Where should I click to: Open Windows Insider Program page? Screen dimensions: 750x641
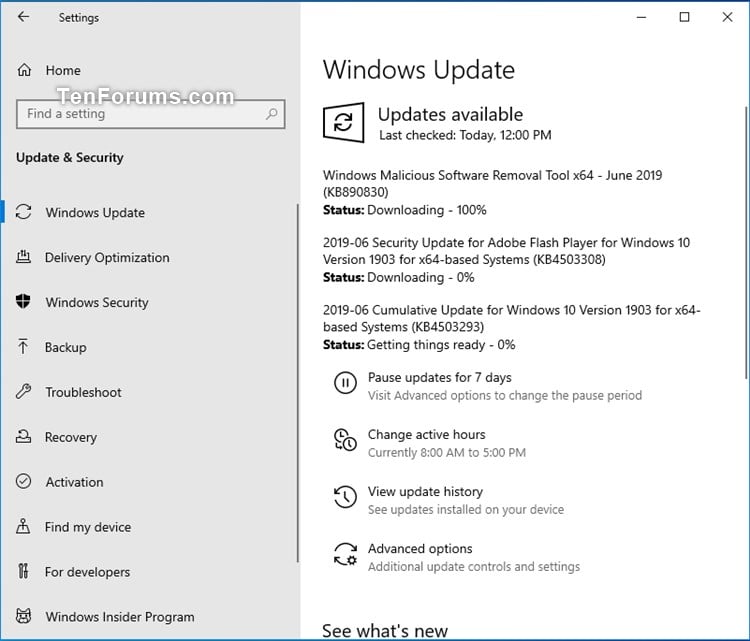(120, 617)
